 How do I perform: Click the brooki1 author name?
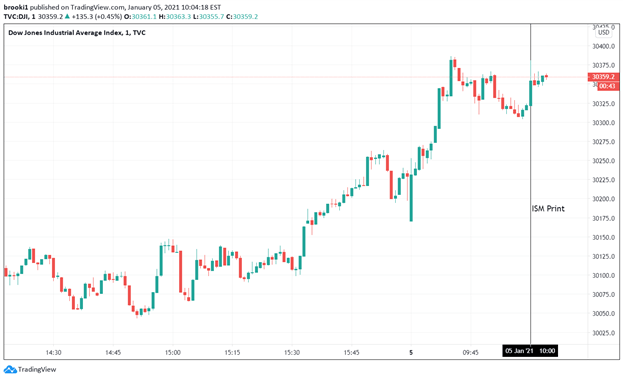15,7
